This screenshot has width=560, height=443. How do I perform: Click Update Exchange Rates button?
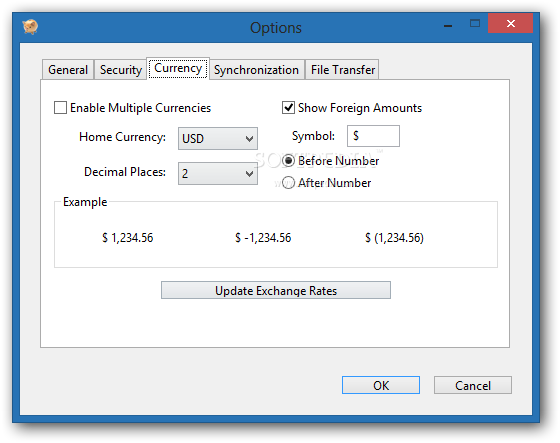click(276, 290)
